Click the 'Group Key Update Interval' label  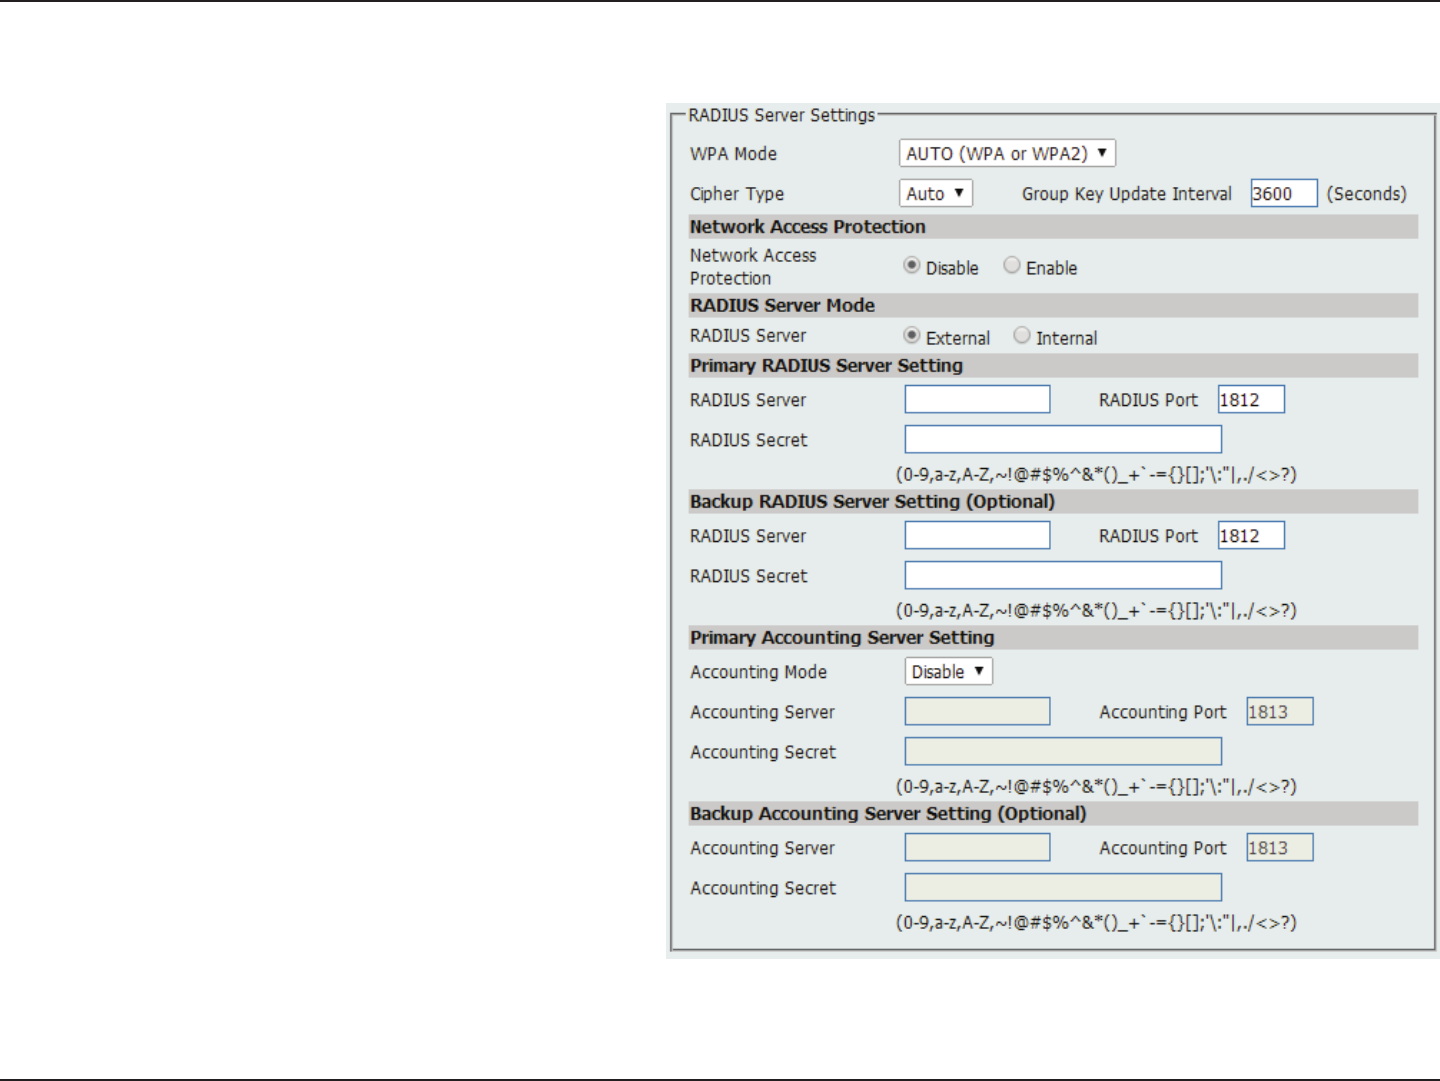point(1127,194)
